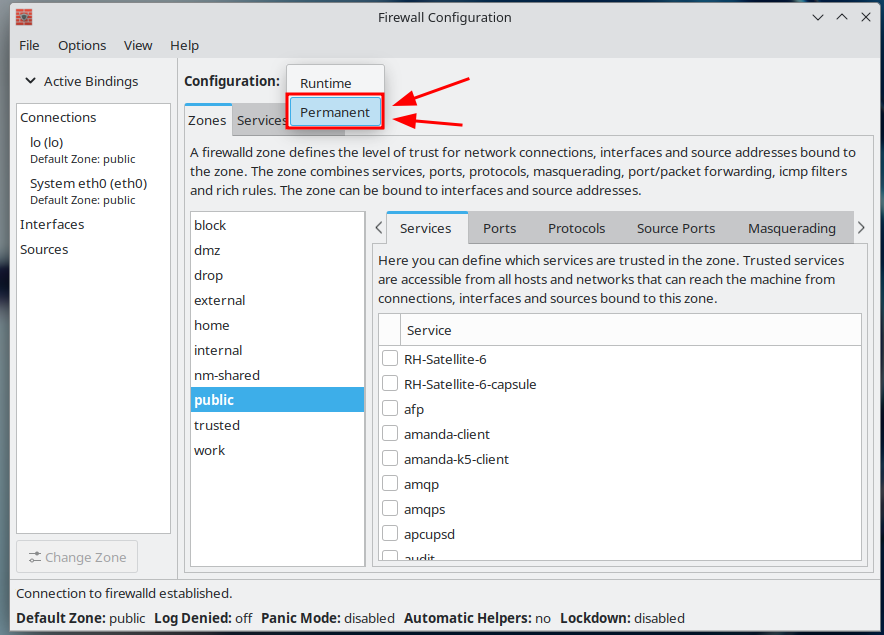
Task: Toggle the afp service checkbox
Action: click(390, 409)
